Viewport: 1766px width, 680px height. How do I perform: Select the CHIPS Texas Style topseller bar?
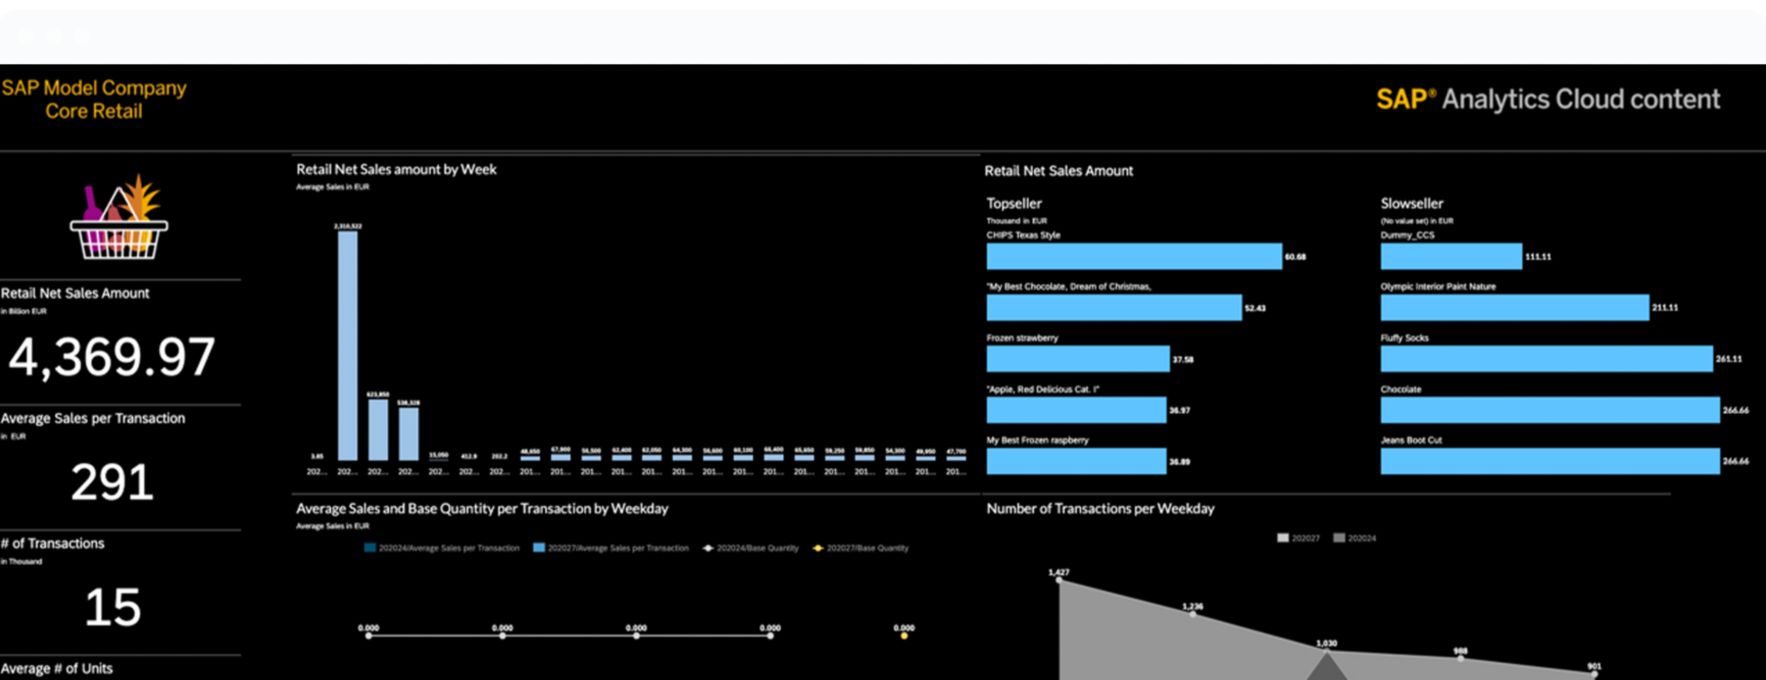1133,257
